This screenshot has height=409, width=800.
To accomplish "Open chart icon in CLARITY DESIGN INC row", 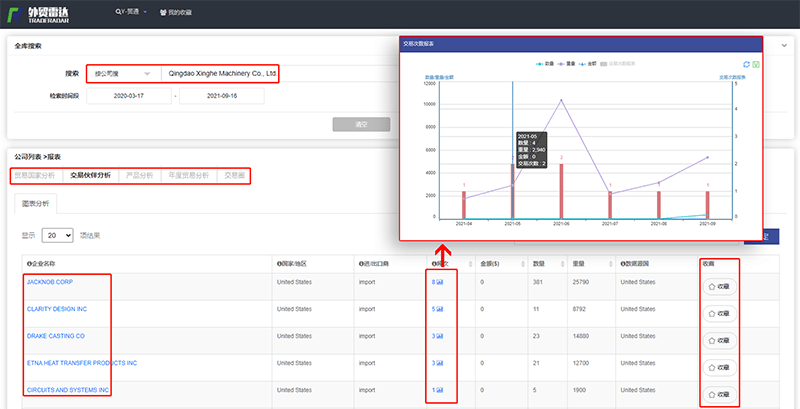I will pos(440,309).
